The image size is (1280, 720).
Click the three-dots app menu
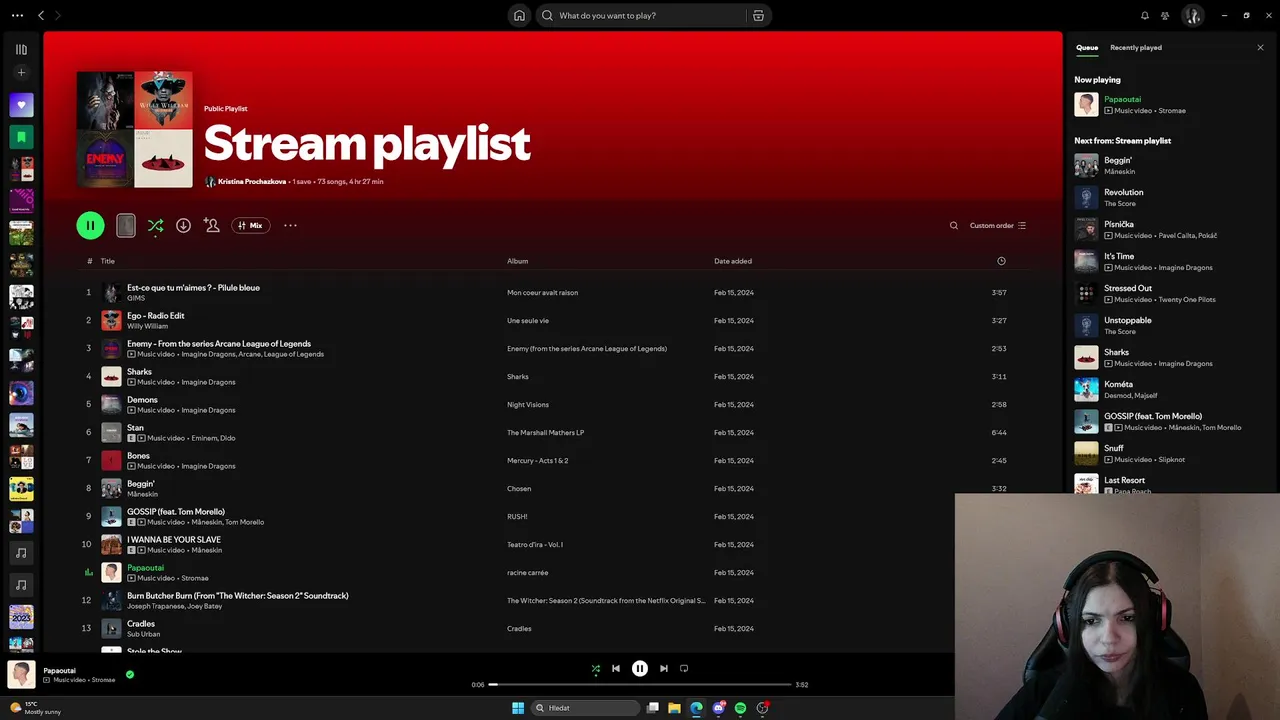pyautogui.click(x=17, y=15)
